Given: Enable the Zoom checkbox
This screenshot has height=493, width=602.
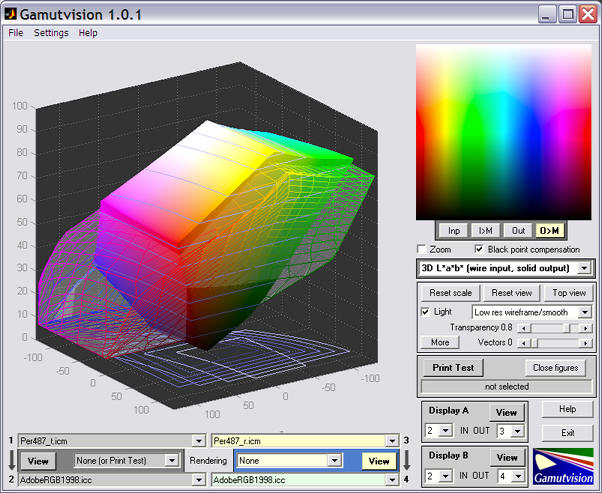Looking at the screenshot, I should [422, 250].
